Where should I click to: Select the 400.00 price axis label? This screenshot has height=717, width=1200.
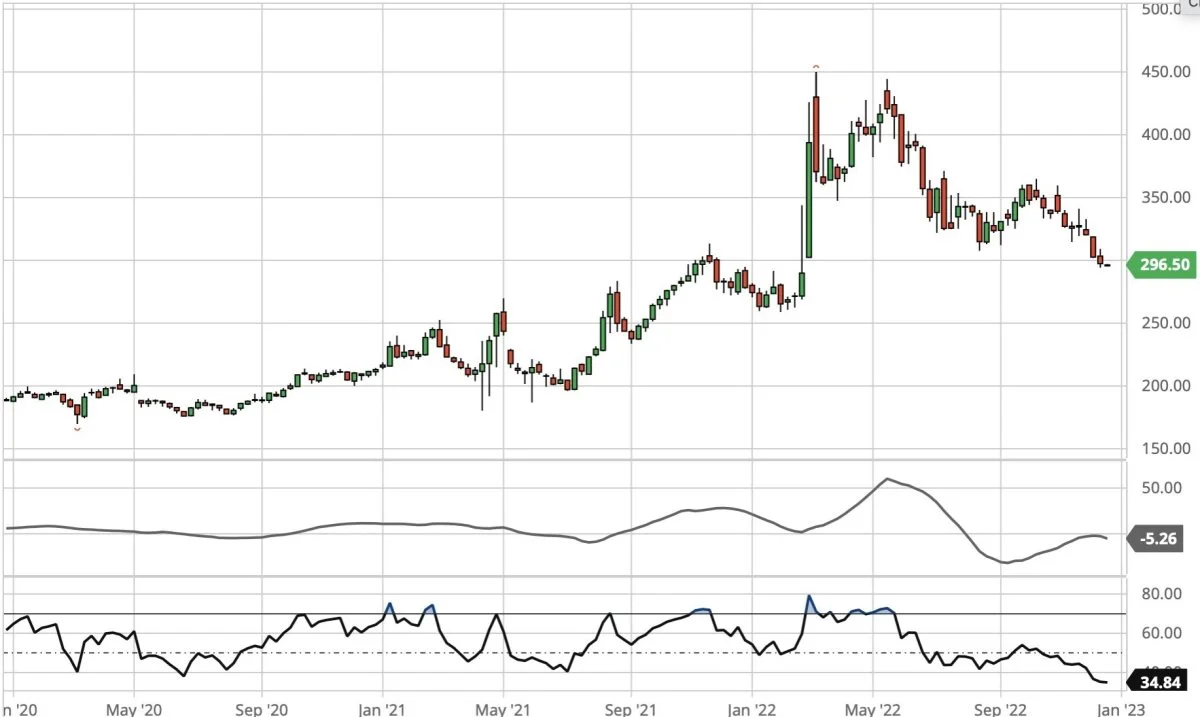(x=1164, y=134)
